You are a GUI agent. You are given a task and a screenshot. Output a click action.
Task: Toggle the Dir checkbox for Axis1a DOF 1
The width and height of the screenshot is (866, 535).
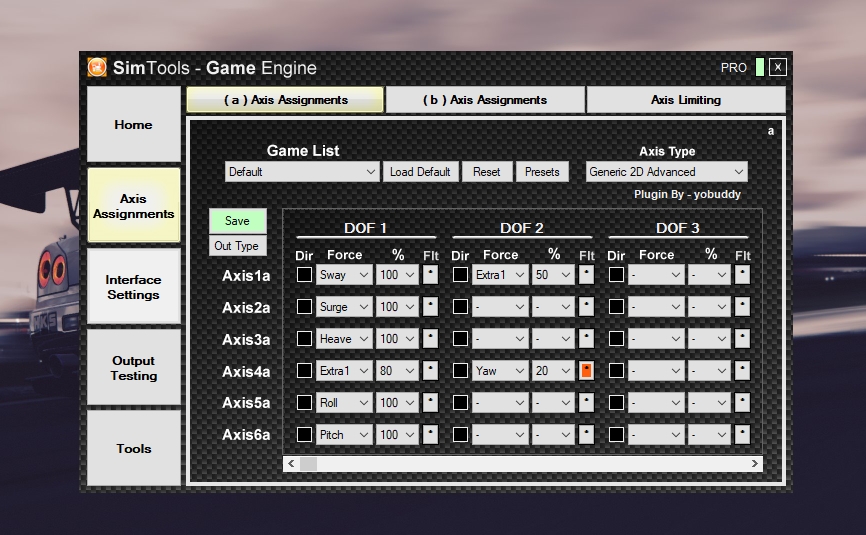click(304, 275)
